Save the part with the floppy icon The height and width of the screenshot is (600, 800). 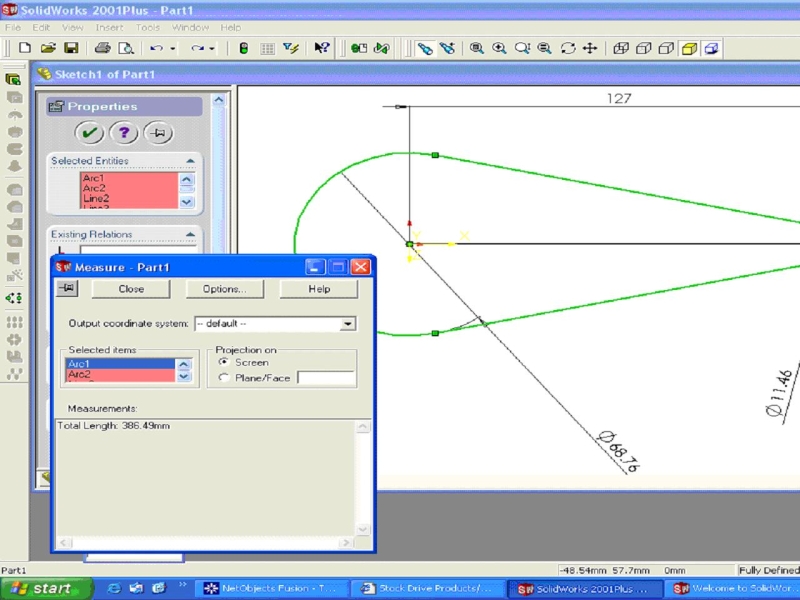pyautogui.click(x=71, y=48)
